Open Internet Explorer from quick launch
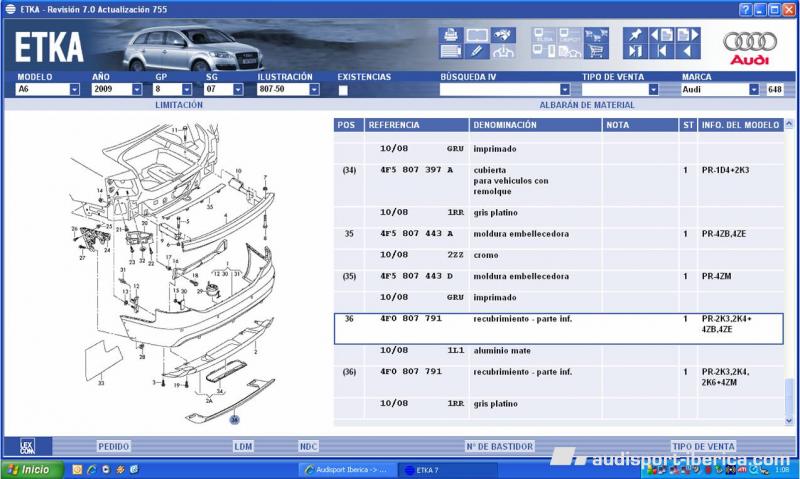Screen dimensions: 800x479 tap(91, 470)
